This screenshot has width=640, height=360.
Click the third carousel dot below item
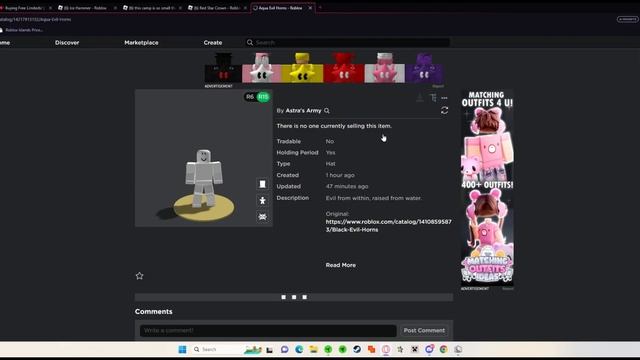(x=304, y=297)
